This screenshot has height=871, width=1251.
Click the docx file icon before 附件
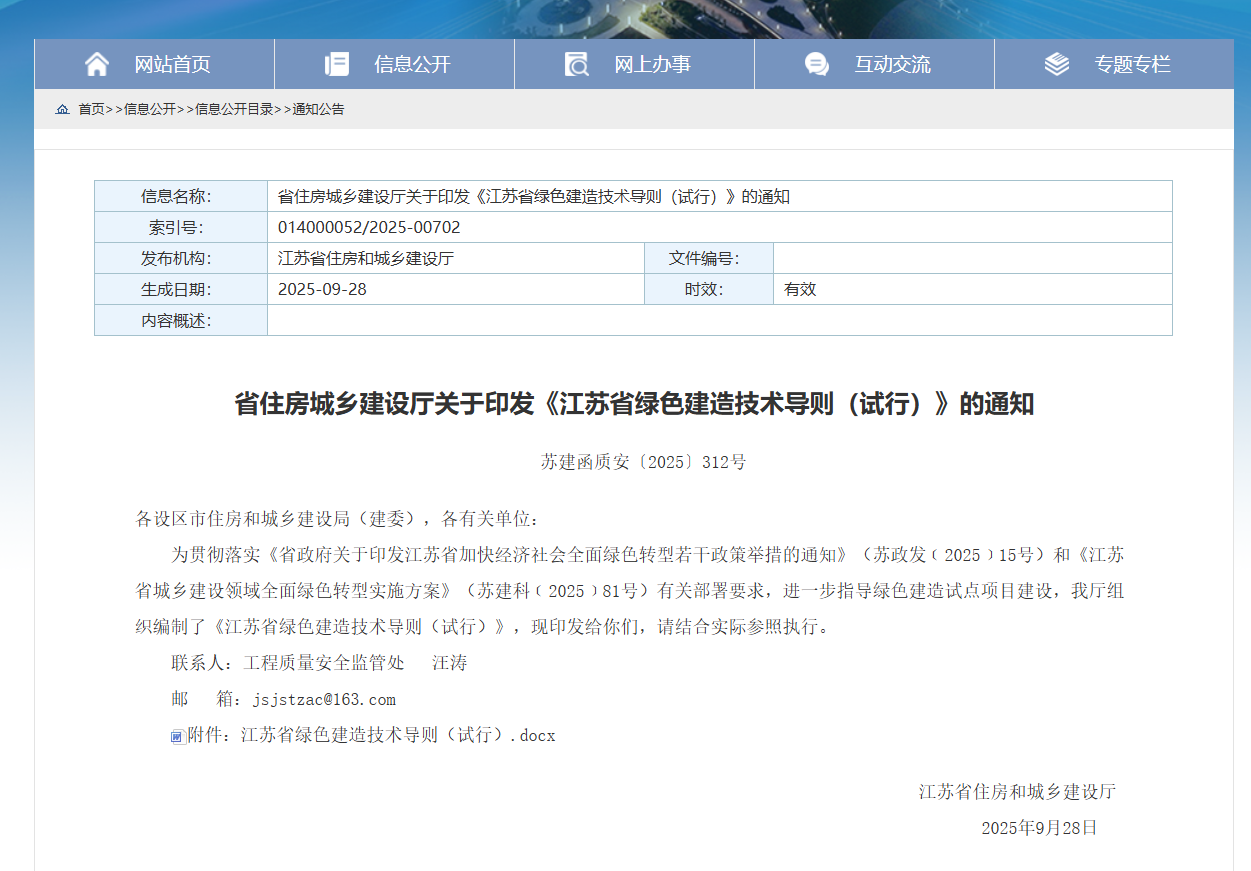pos(177,737)
